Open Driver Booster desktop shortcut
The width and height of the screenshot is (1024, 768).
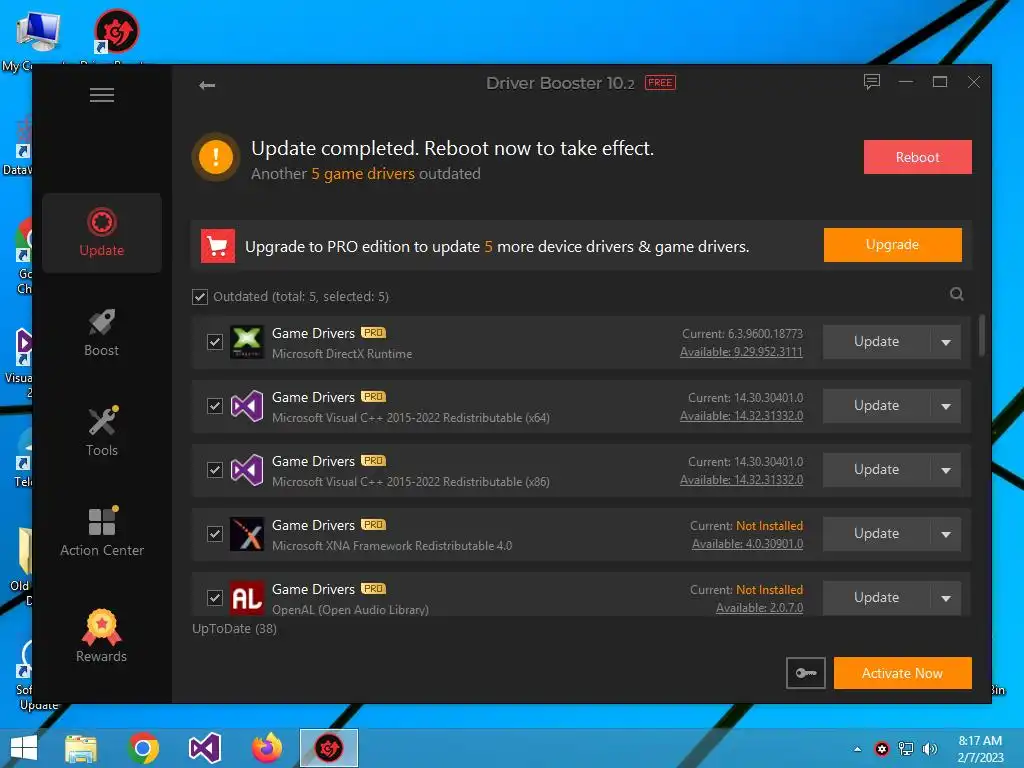pyautogui.click(x=116, y=31)
